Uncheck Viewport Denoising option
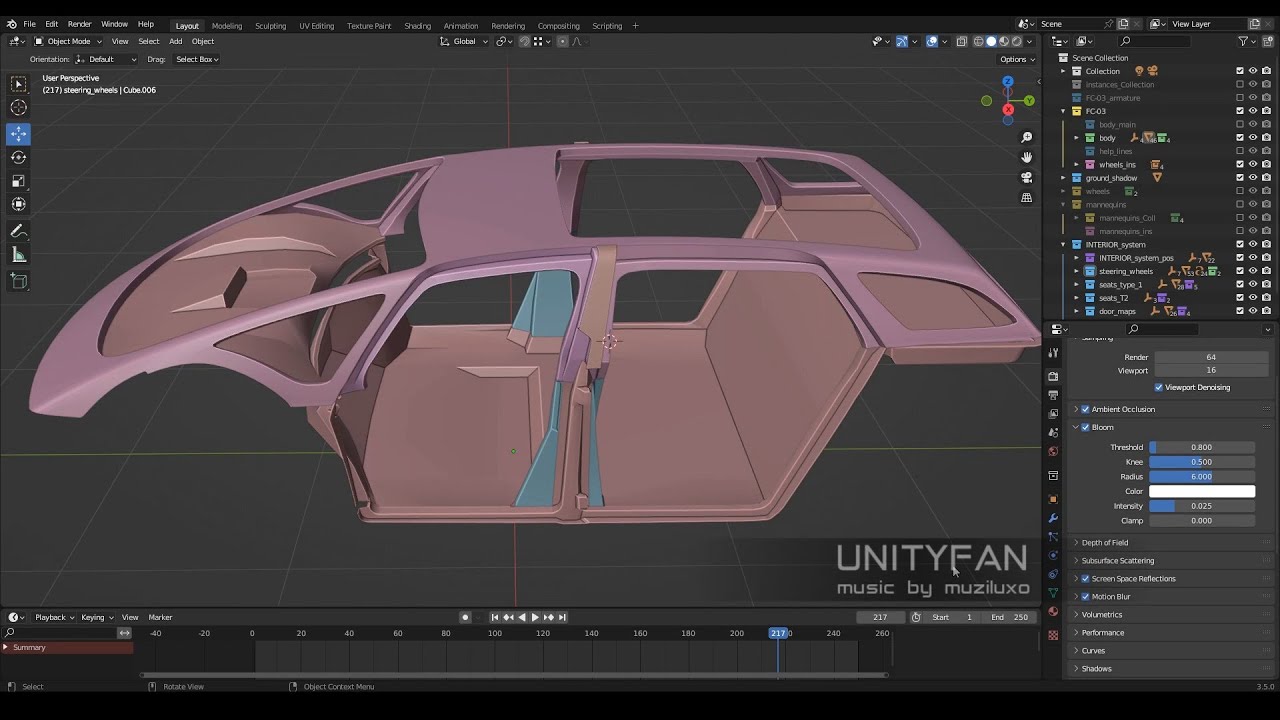The image size is (1280, 720). pos(1159,387)
